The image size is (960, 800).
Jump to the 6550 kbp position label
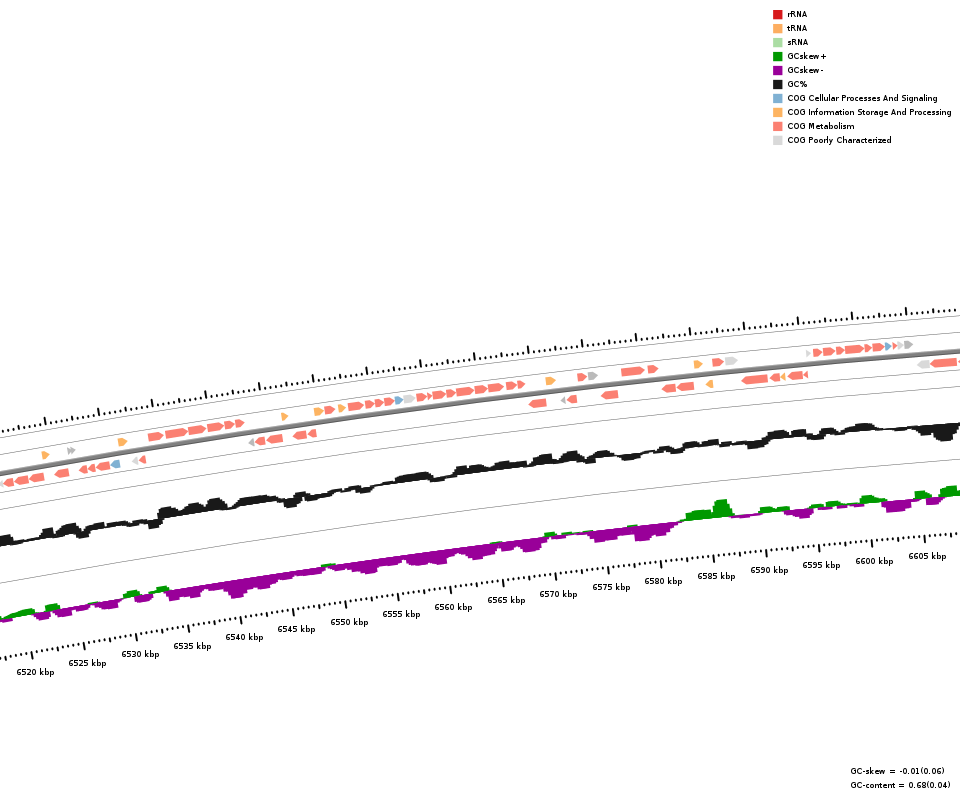coord(349,622)
